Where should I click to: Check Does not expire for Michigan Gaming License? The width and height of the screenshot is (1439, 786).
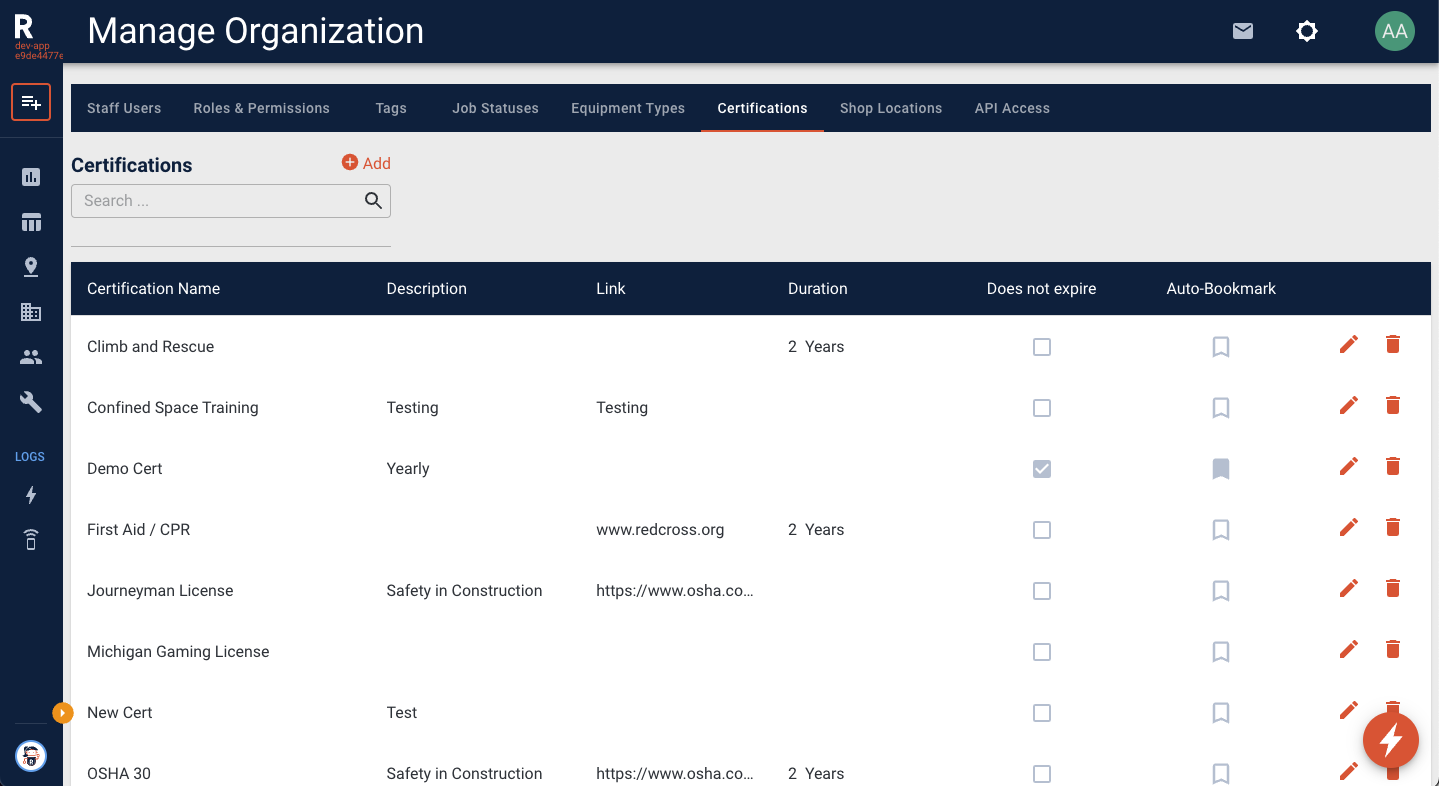[x=1042, y=652]
